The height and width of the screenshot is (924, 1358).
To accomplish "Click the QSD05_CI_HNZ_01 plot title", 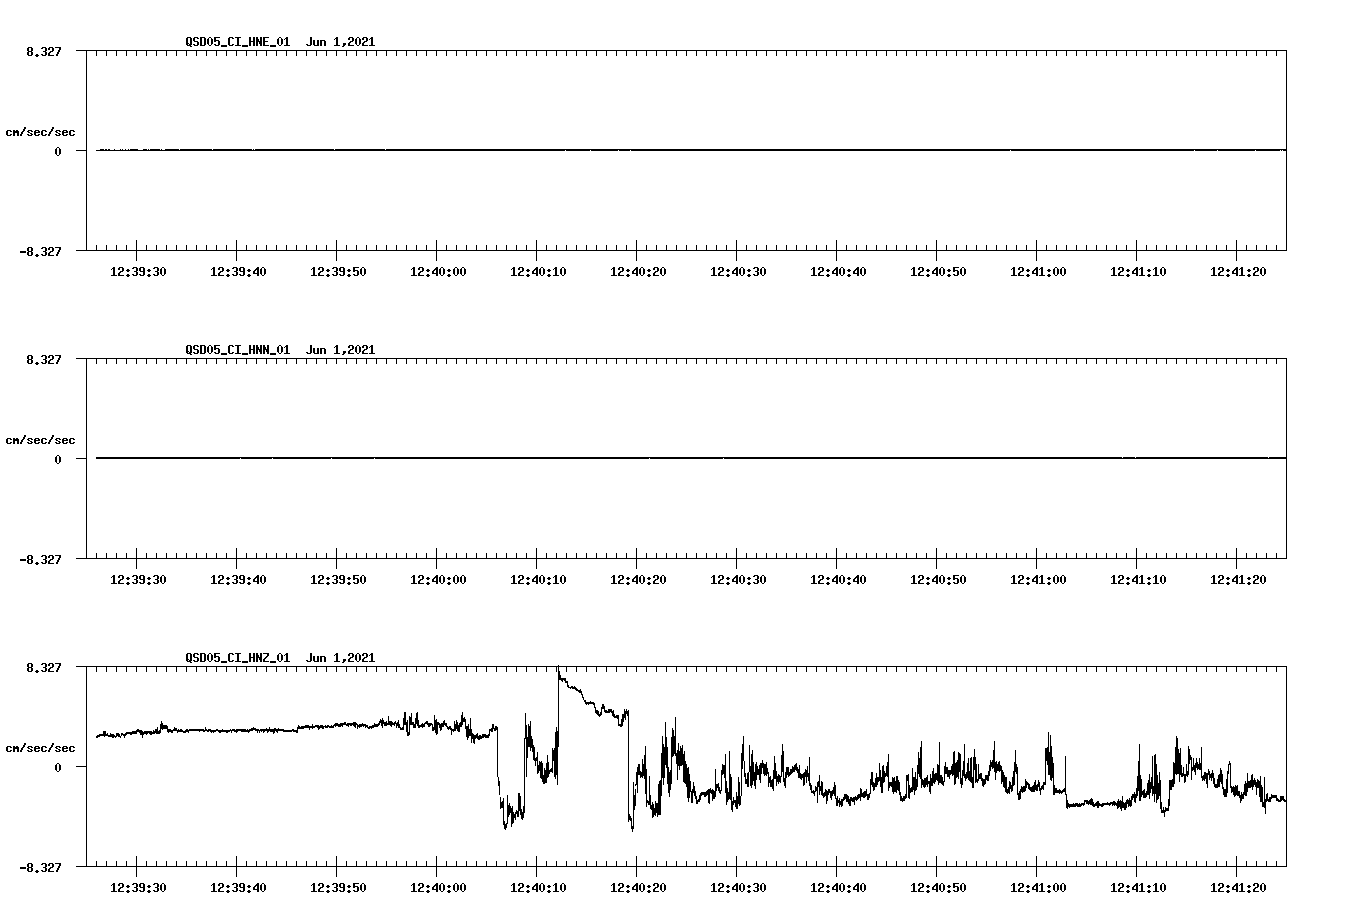I will click(280, 658).
